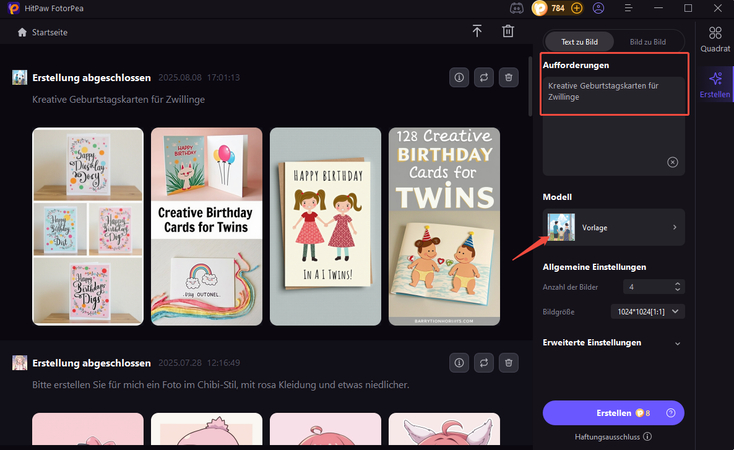Select the Erstellen sidebar item
The image size is (734, 450).
click(715, 85)
